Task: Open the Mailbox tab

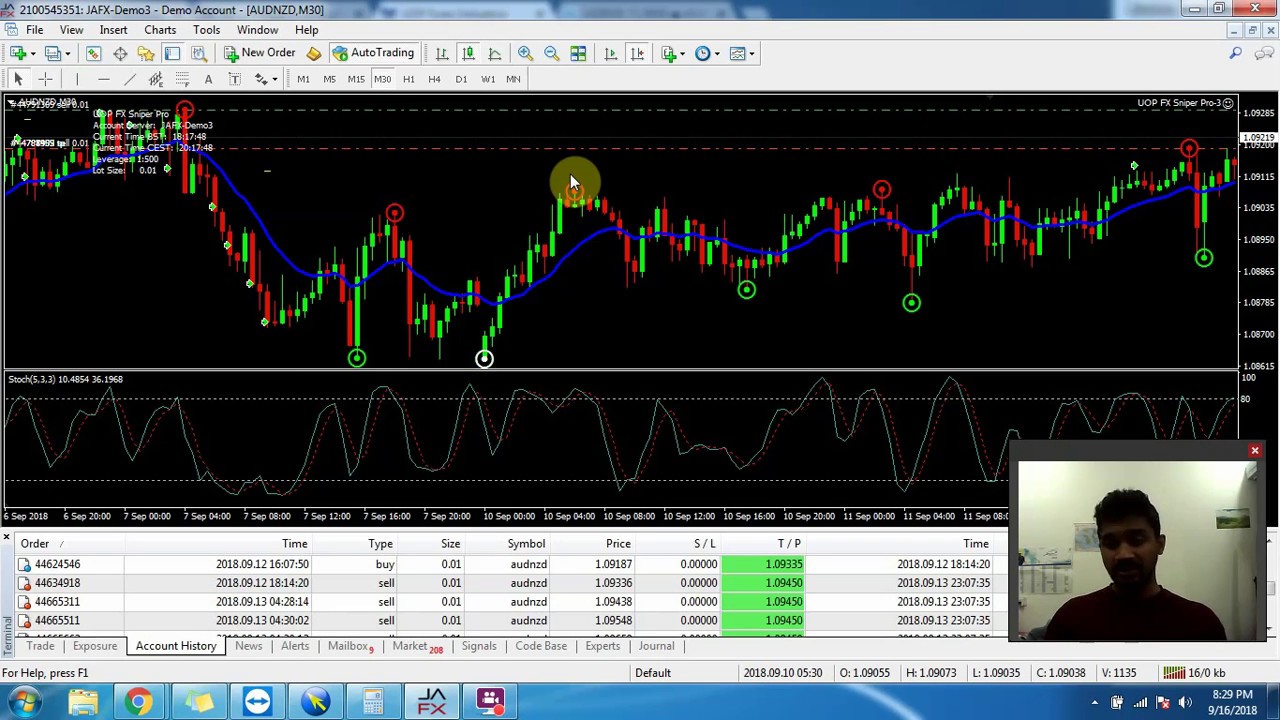Action: (350, 646)
